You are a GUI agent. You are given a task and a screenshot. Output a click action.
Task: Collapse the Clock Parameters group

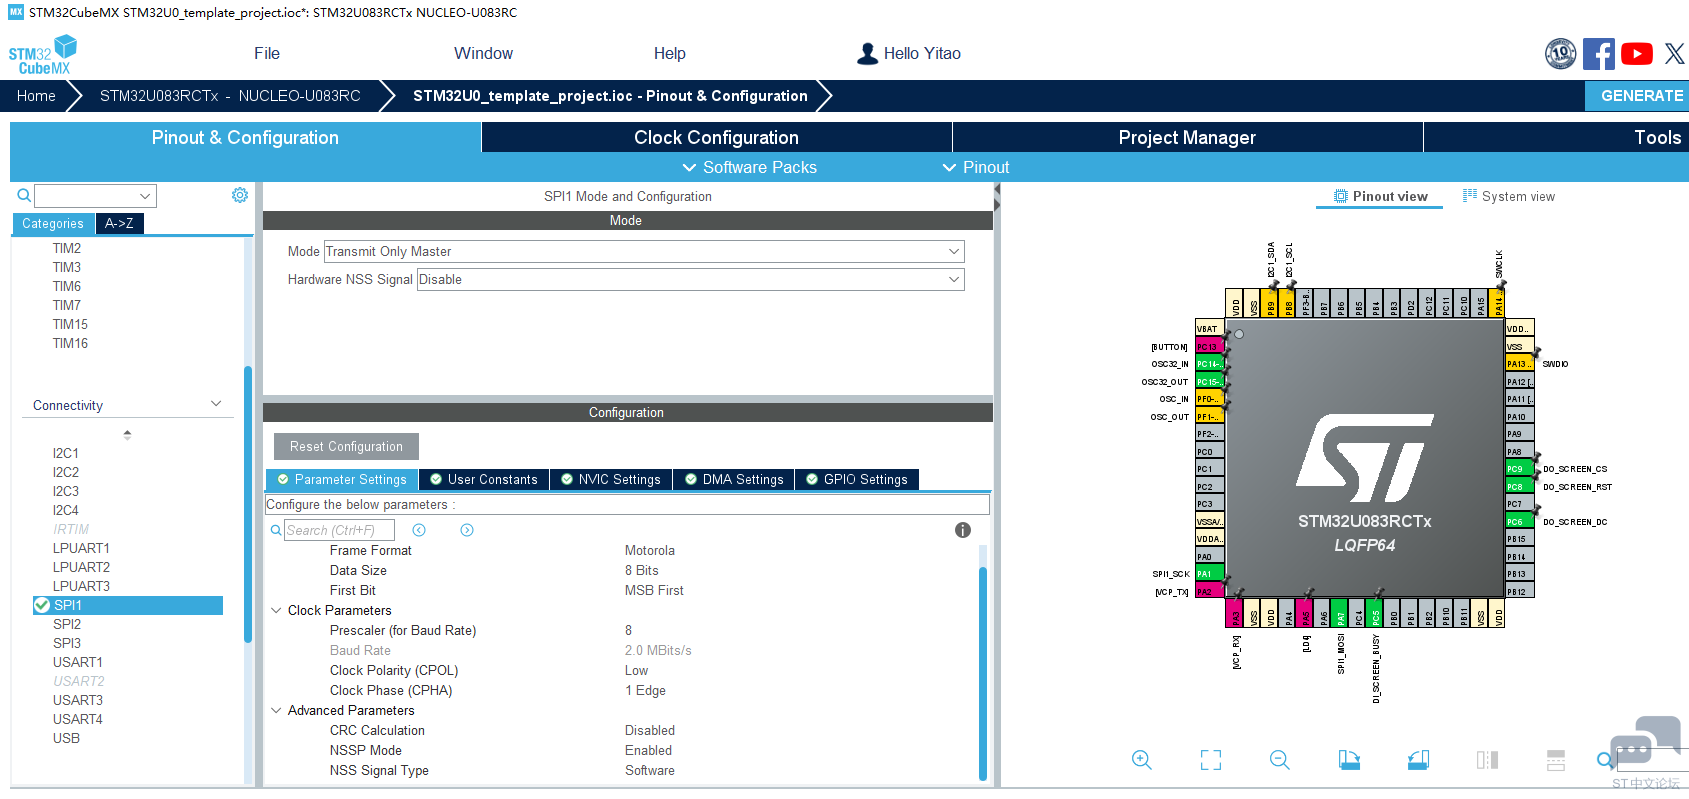(276, 610)
